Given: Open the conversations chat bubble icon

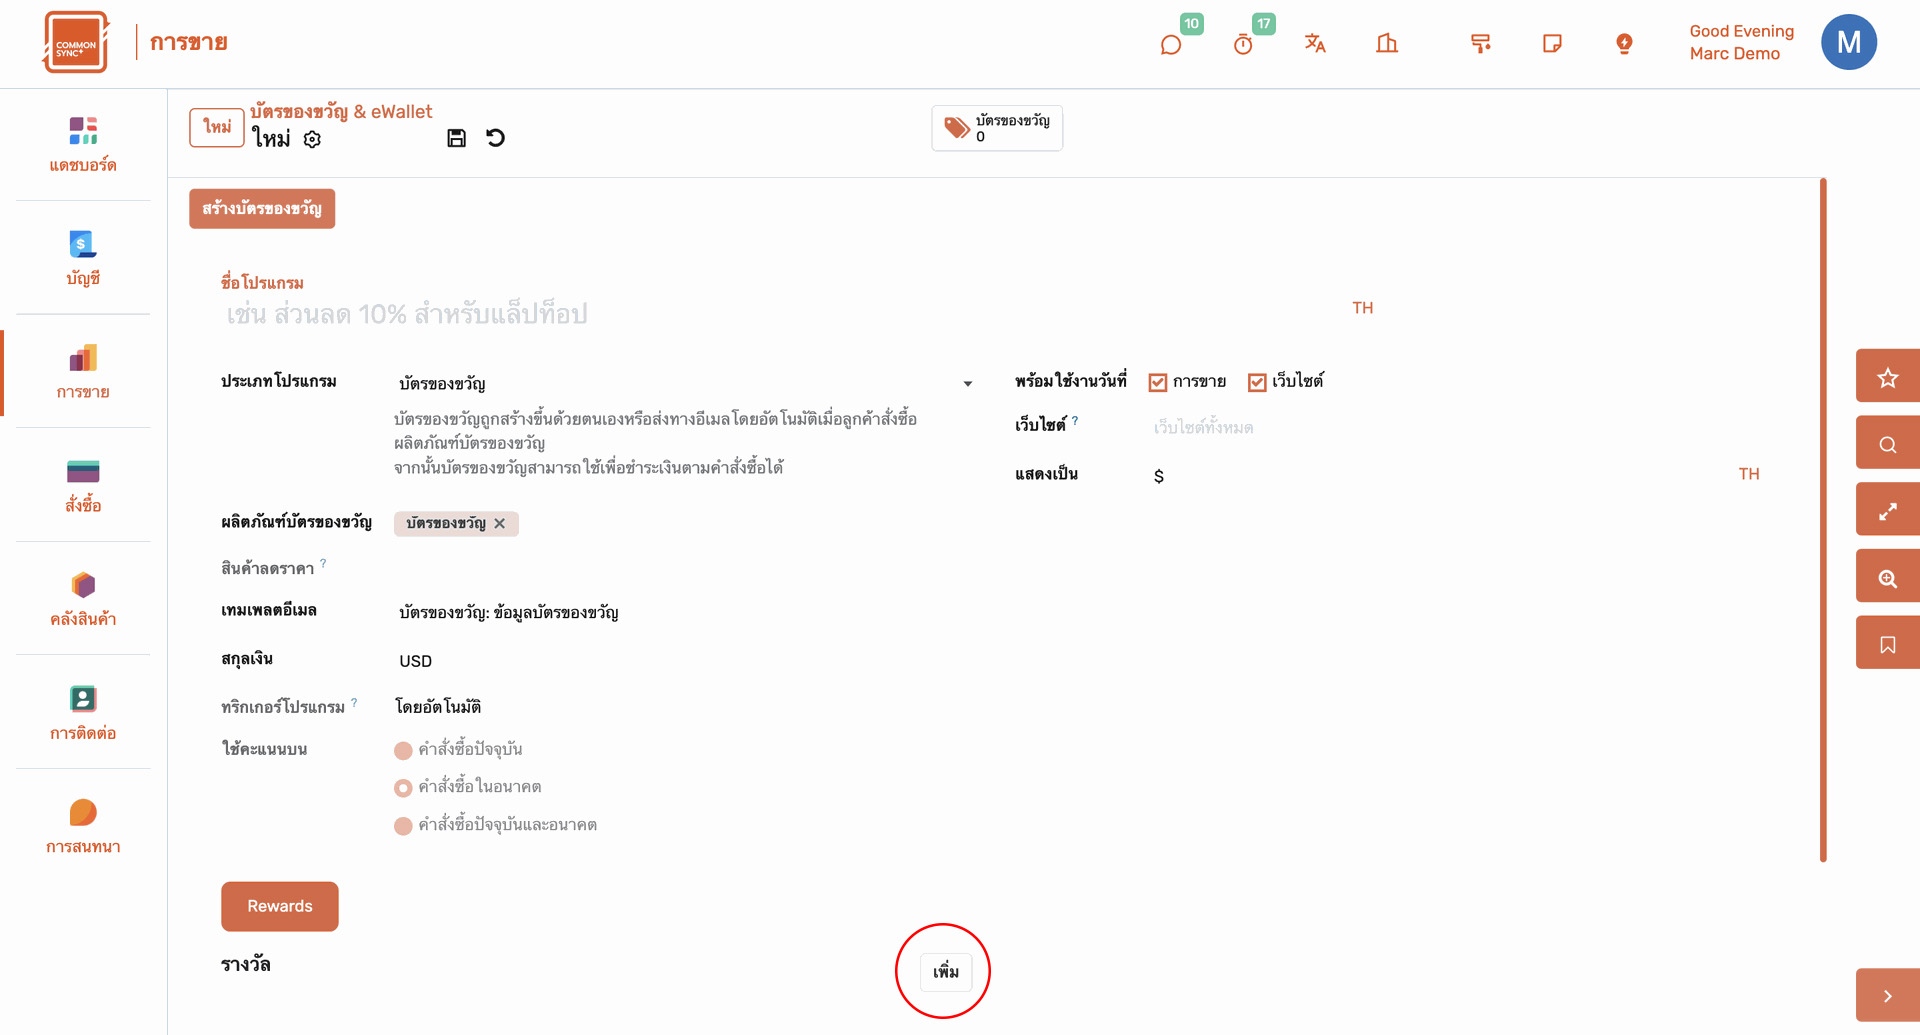Looking at the screenshot, I should 1171,45.
